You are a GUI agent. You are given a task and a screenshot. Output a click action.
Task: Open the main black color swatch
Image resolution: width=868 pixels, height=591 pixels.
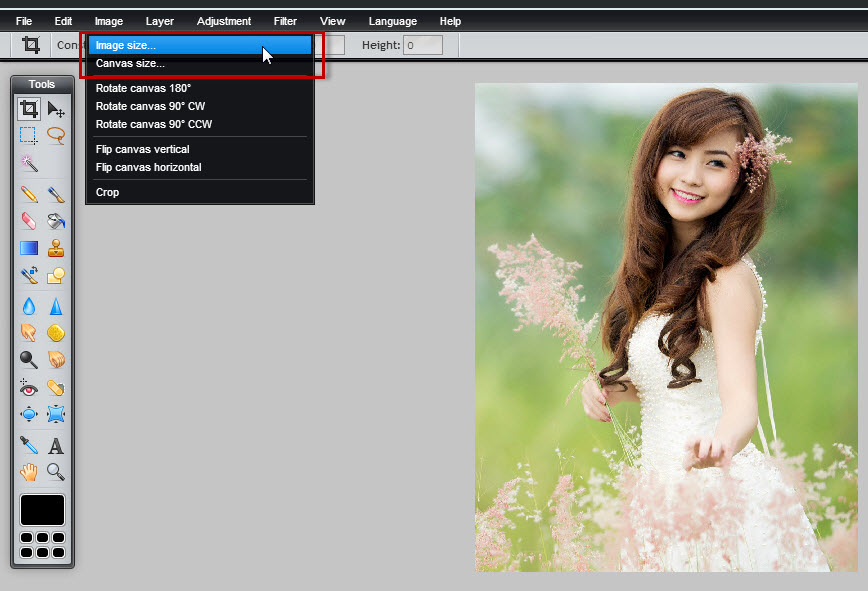(x=43, y=510)
